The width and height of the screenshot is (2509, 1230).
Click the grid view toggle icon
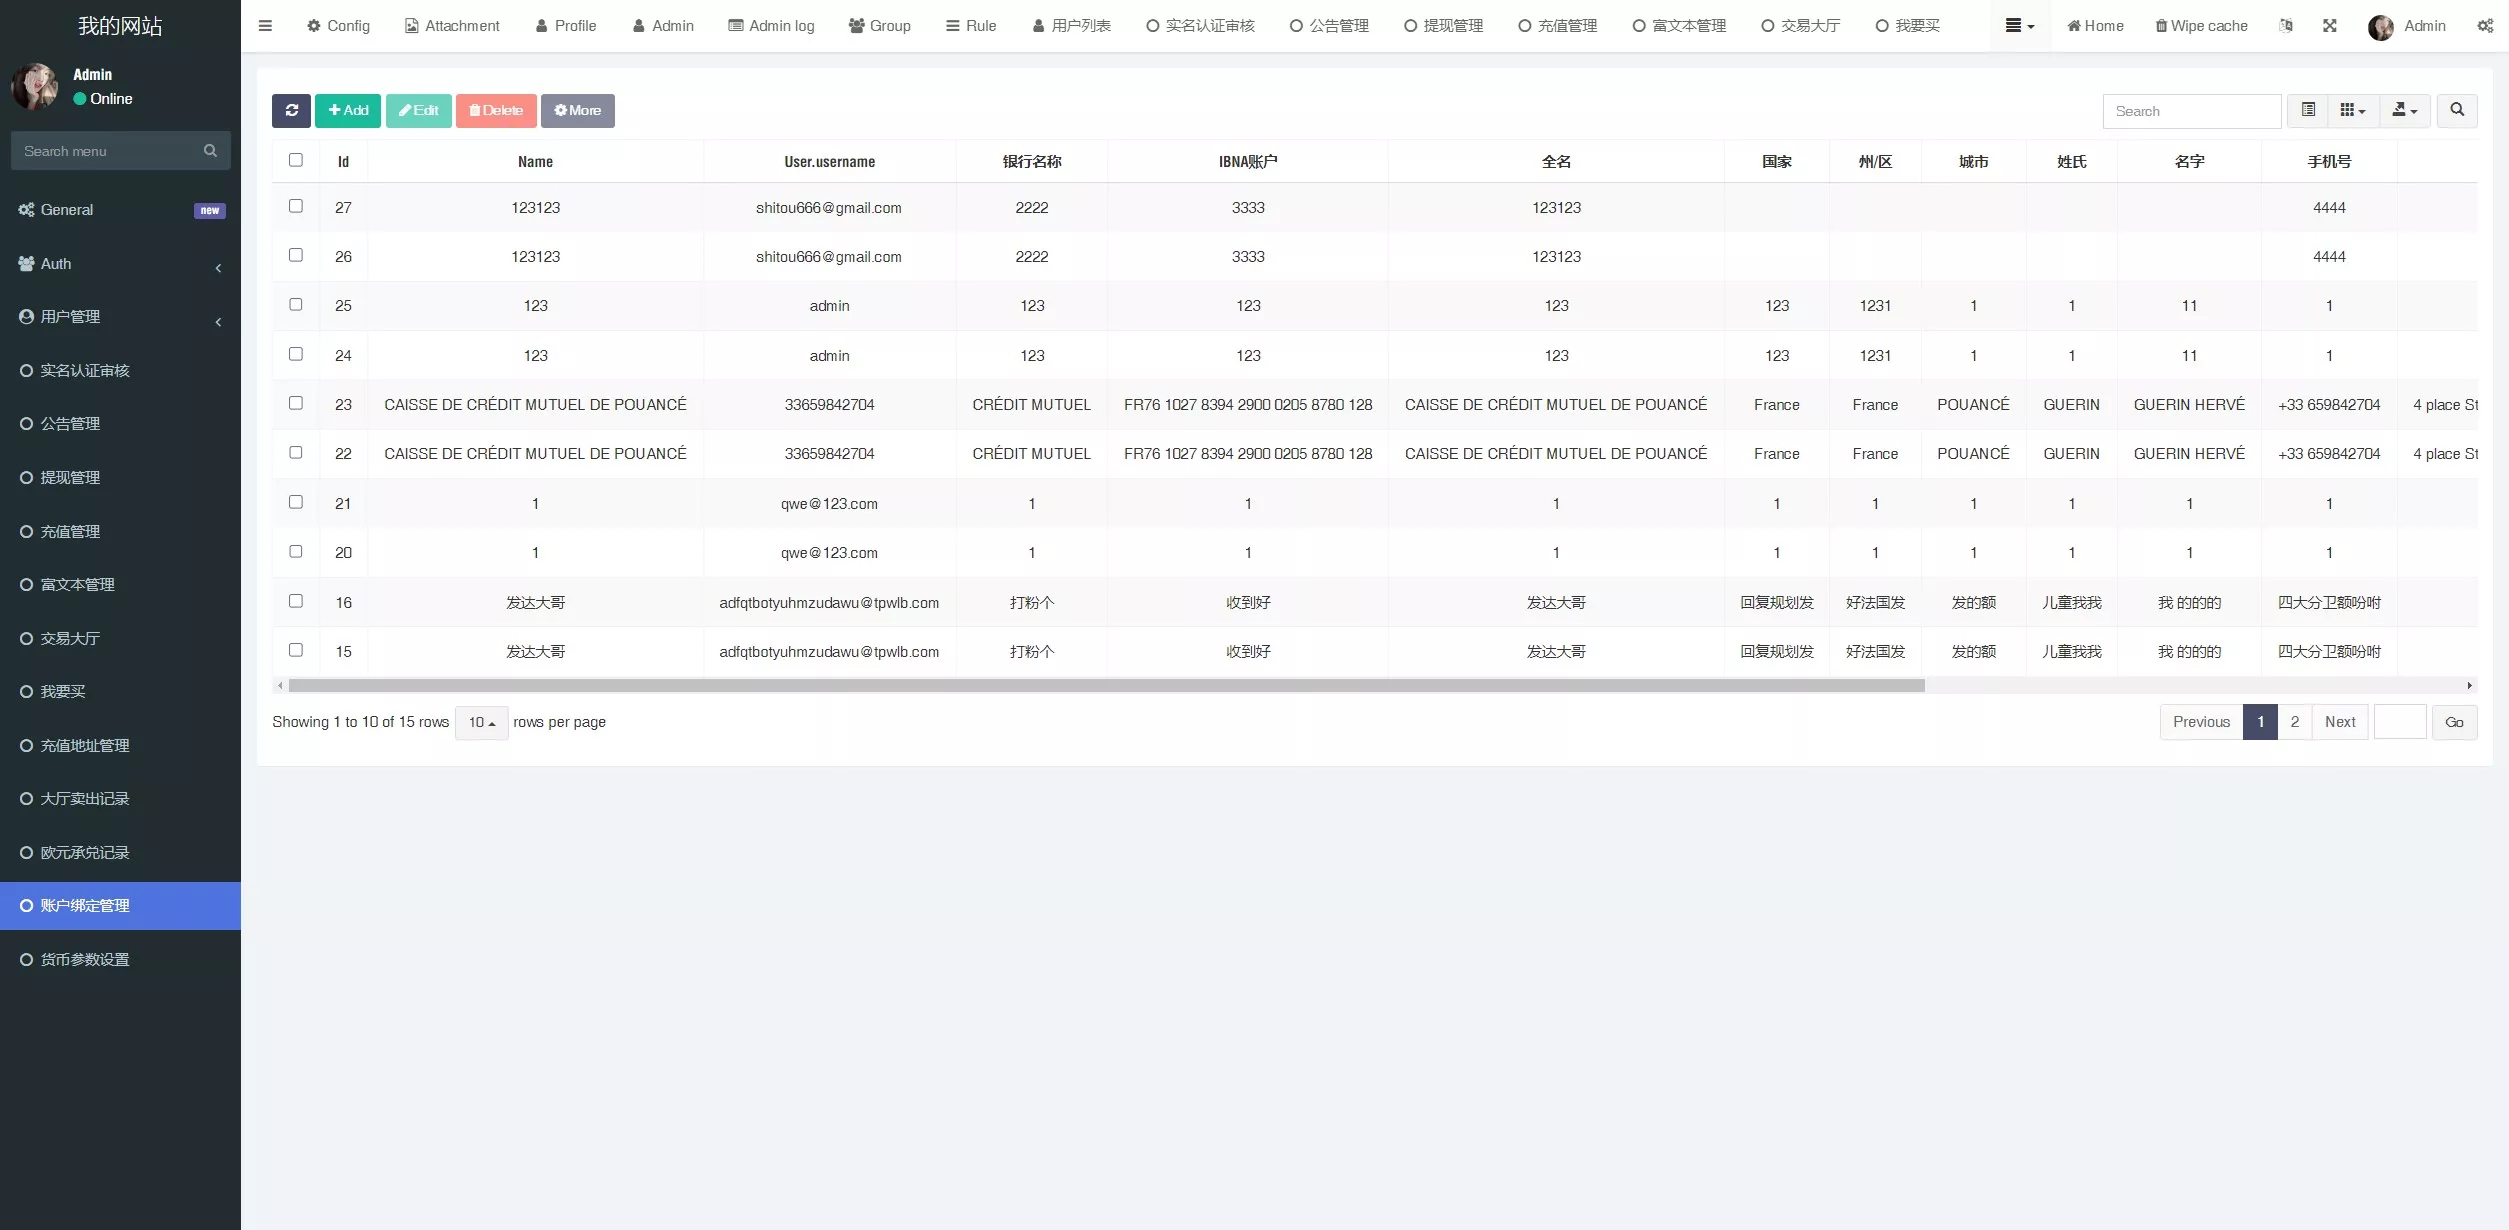(2347, 109)
